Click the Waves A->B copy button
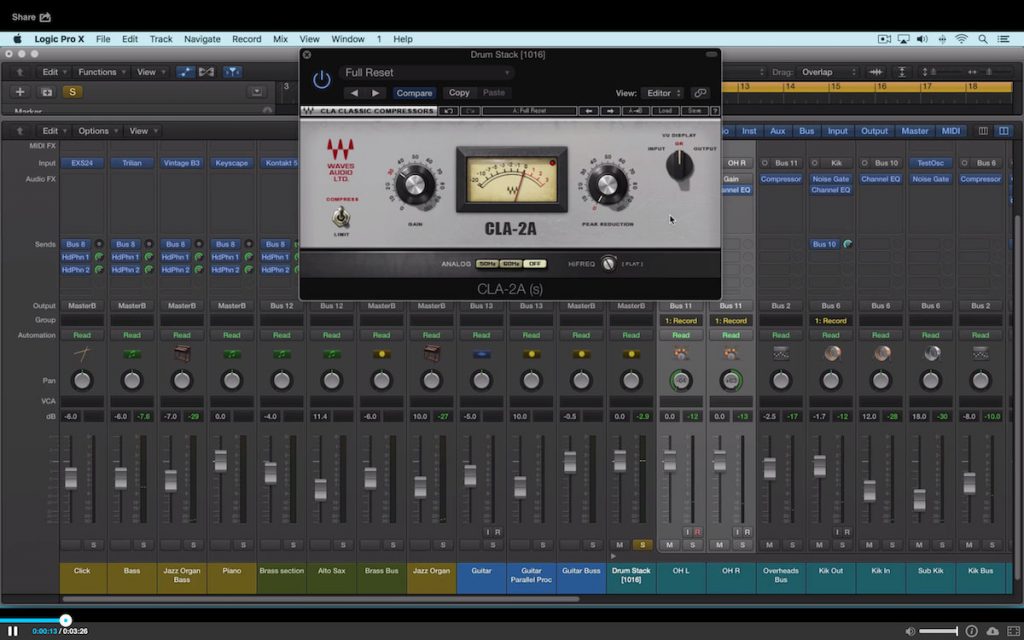The height and width of the screenshot is (640, 1024). 634,111
